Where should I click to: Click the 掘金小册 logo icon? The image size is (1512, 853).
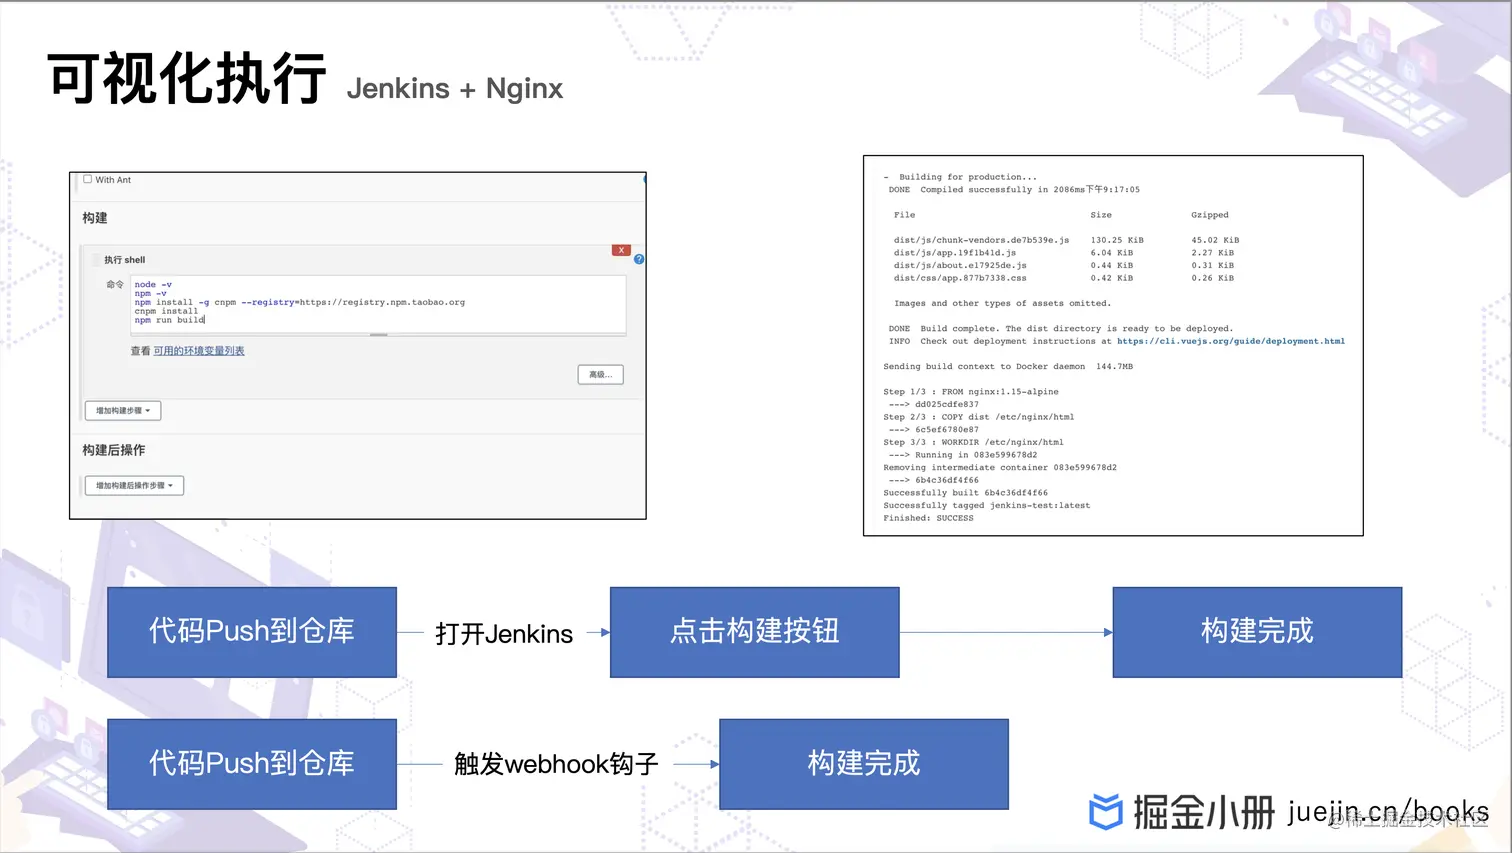click(x=1106, y=812)
